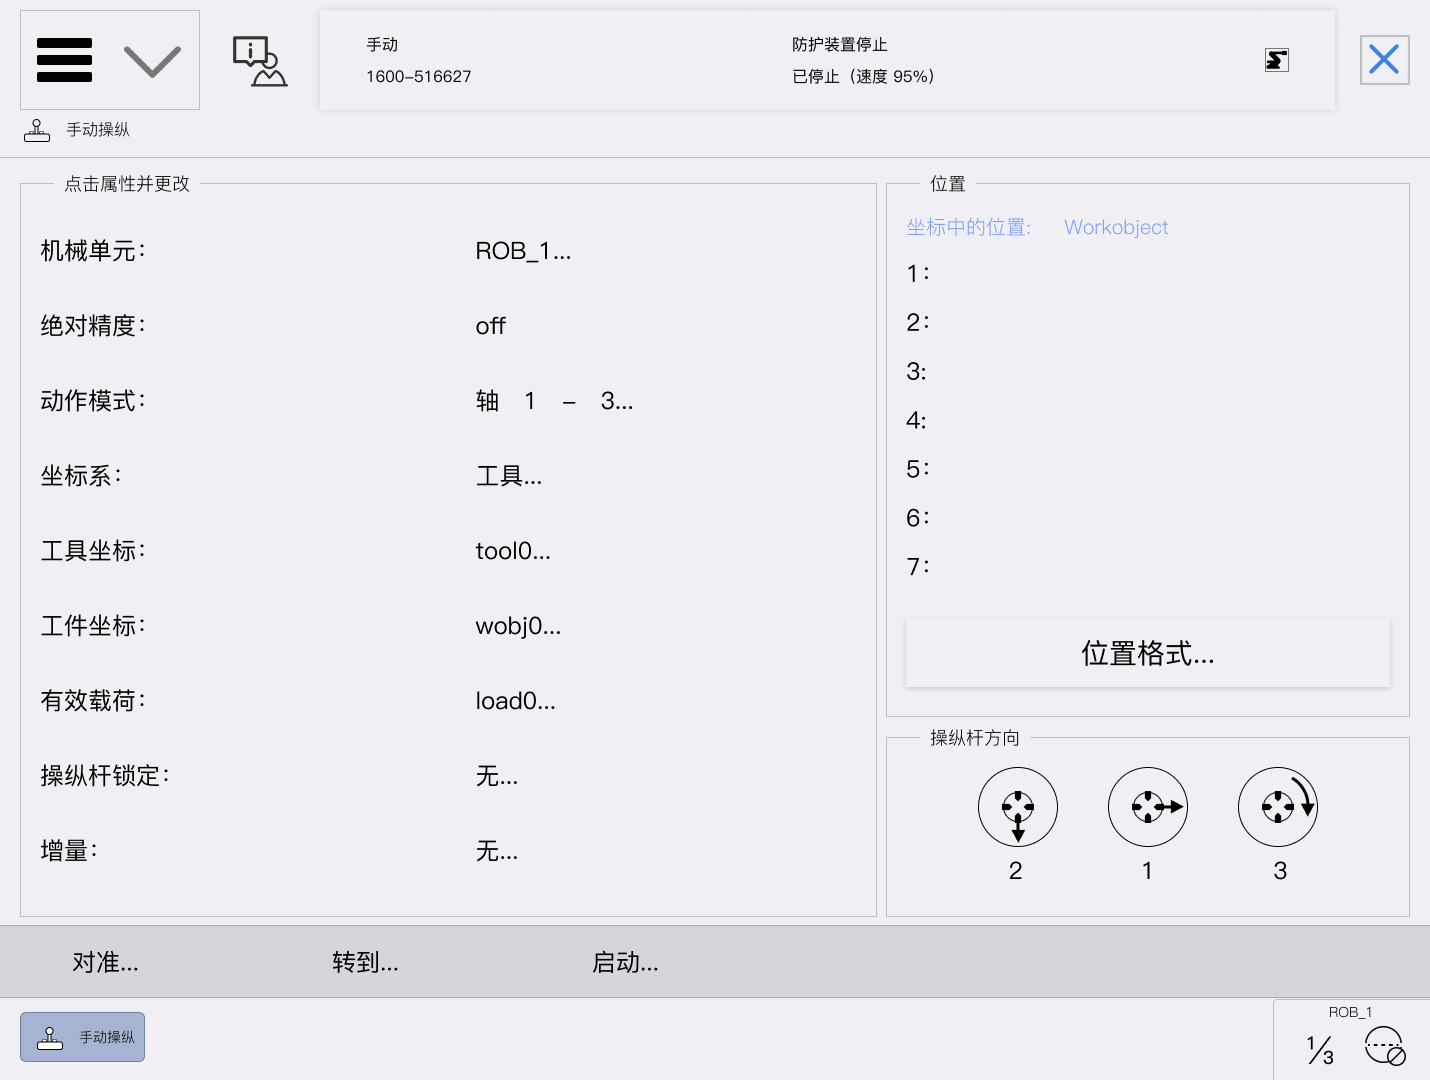The image size is (1430, 1080).
Task: Click joystick direction icon for axis 1
Action: [x=1147, y=808]
